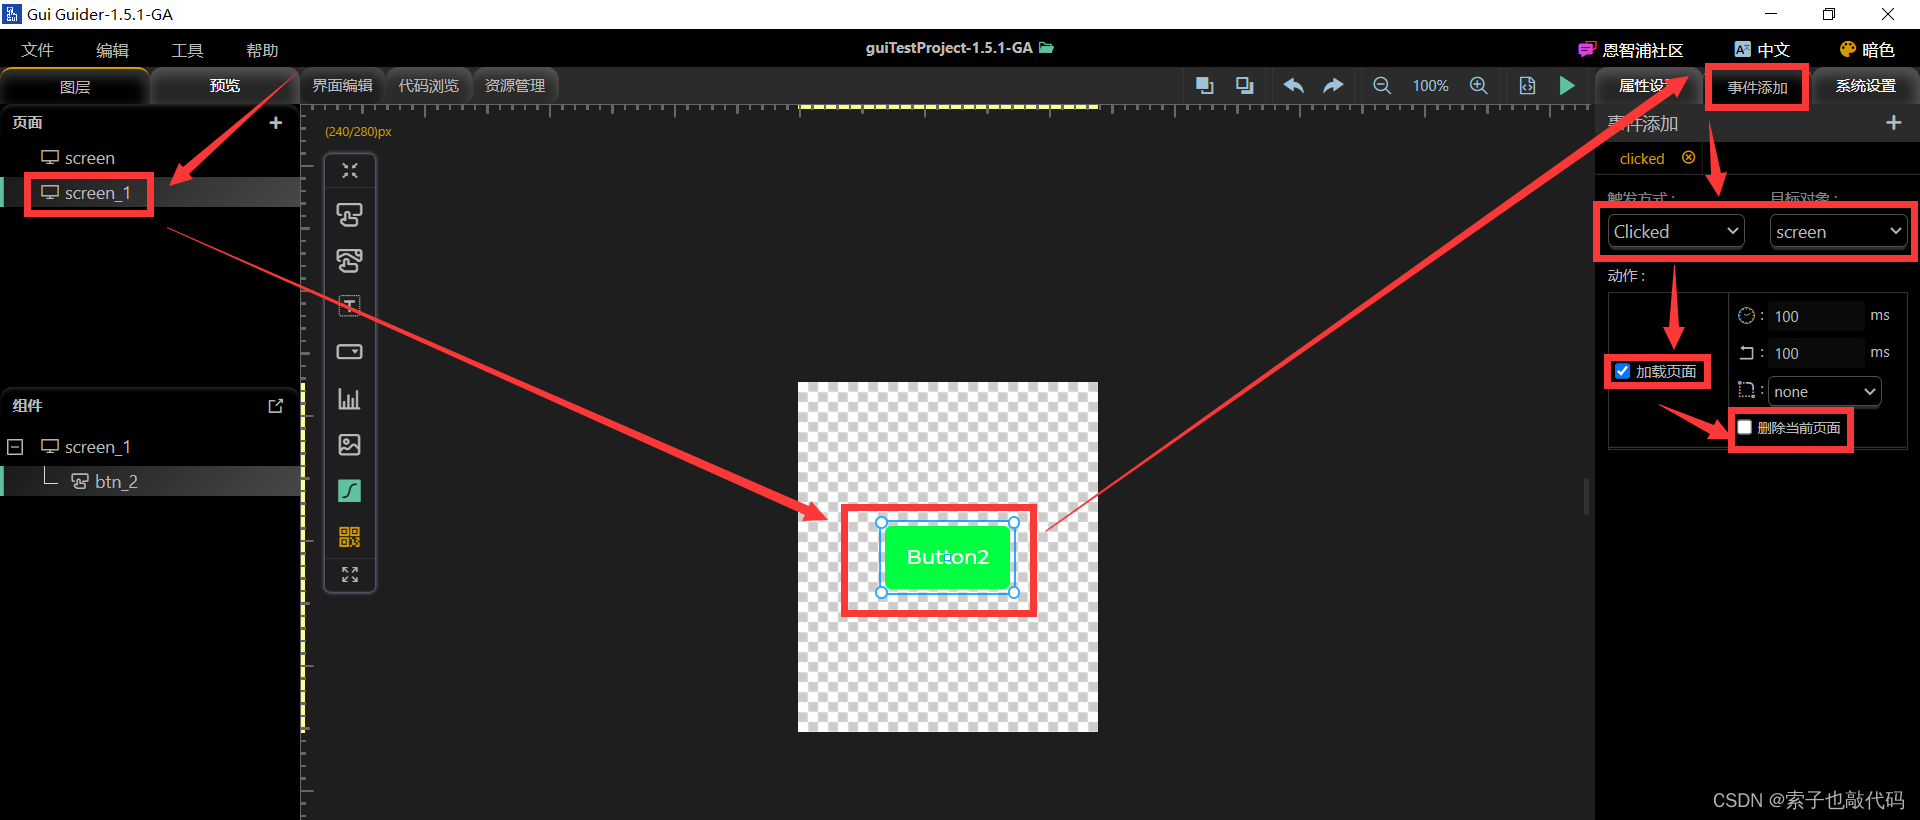The image size is (1920, 820).
Task: Open the NXP community link
Action: tap(1630, 50)
